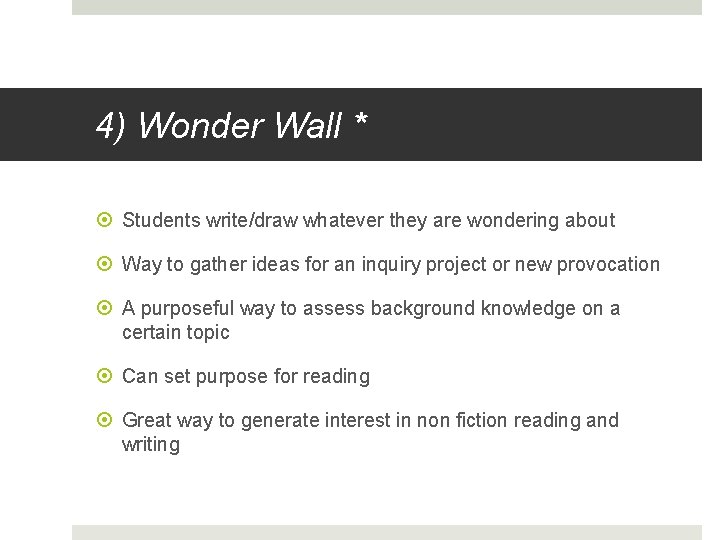The image size is (720, 540).
Task: Click the bullet before "Great way to generate"
Action: 106,421
